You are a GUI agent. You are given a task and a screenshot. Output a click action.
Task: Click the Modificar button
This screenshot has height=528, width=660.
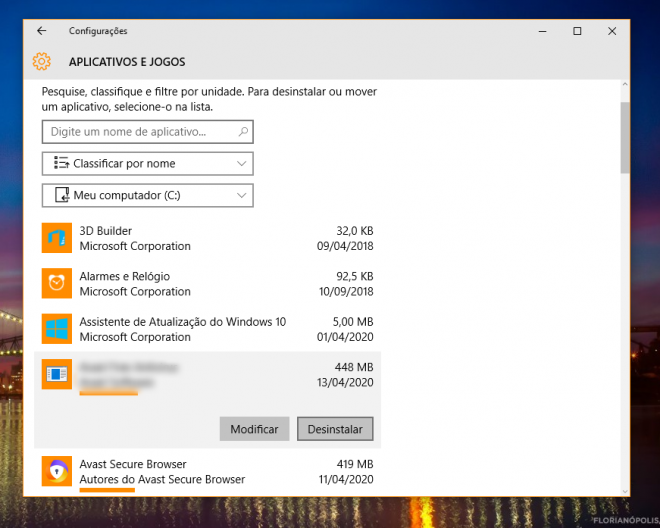(x=254, y=429)
